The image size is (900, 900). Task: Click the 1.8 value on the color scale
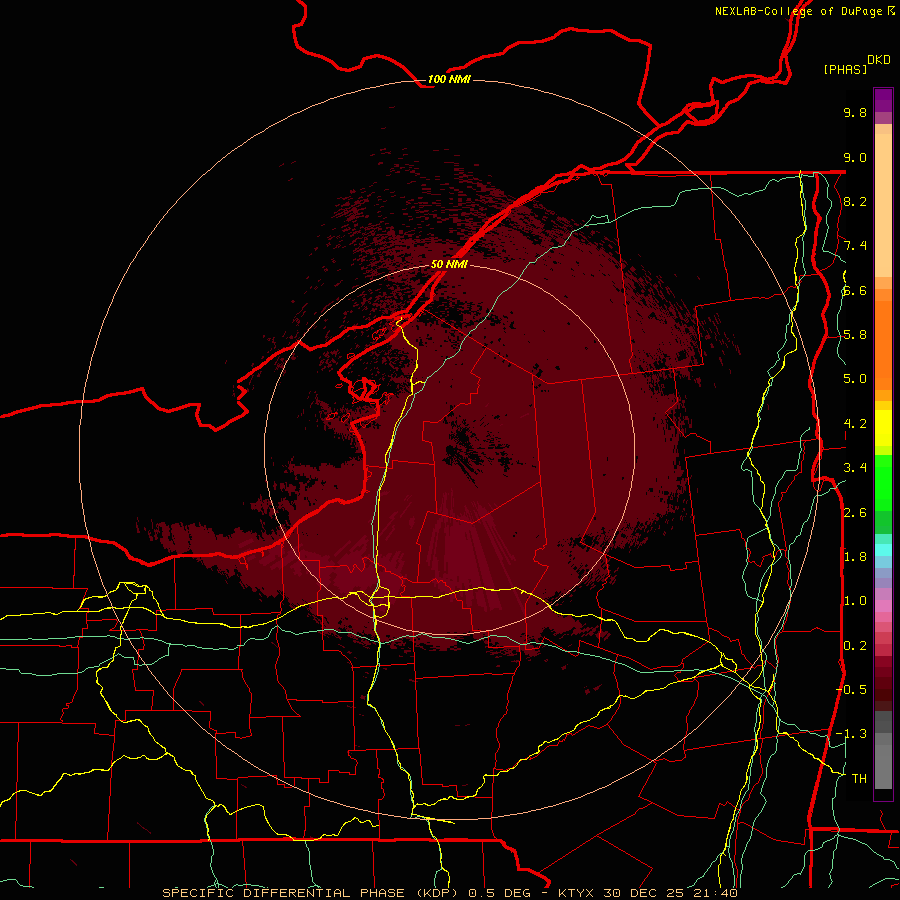[x=855, y=557]
